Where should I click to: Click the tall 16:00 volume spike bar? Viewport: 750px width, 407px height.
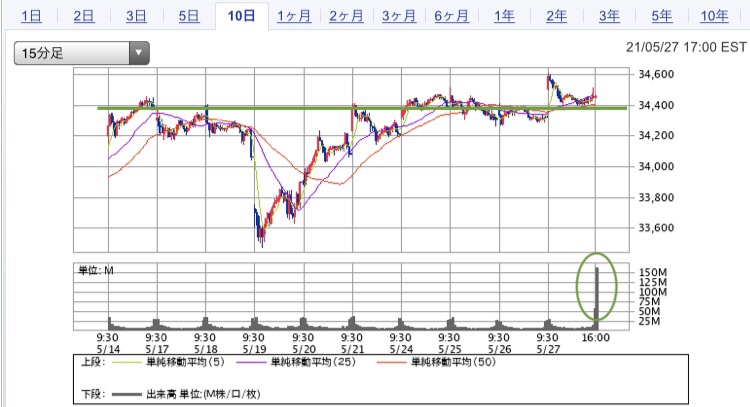597,298
